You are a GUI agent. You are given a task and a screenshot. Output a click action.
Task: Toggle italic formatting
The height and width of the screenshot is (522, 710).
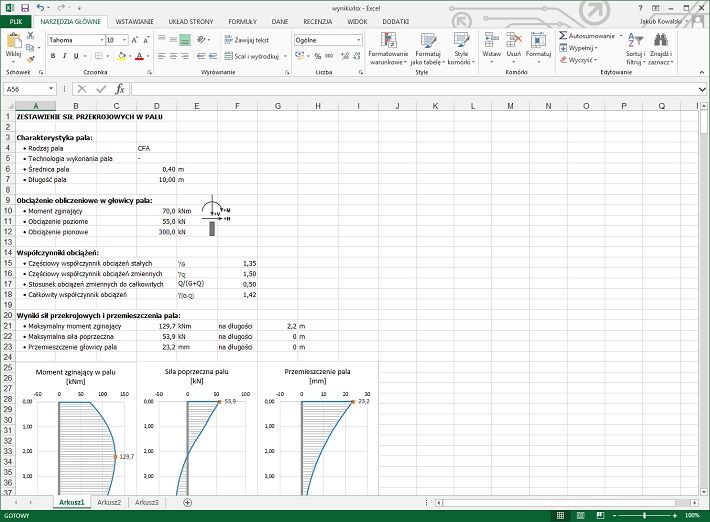(x=64, y=56)
